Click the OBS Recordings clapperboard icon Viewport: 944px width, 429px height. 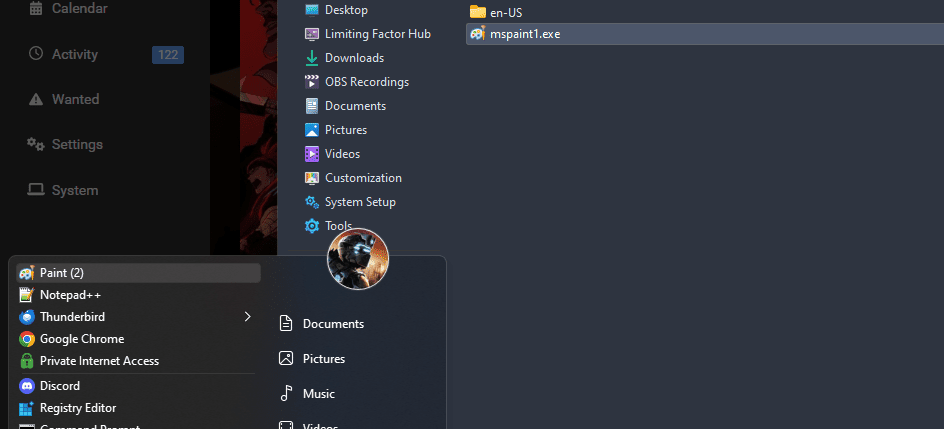312,82
